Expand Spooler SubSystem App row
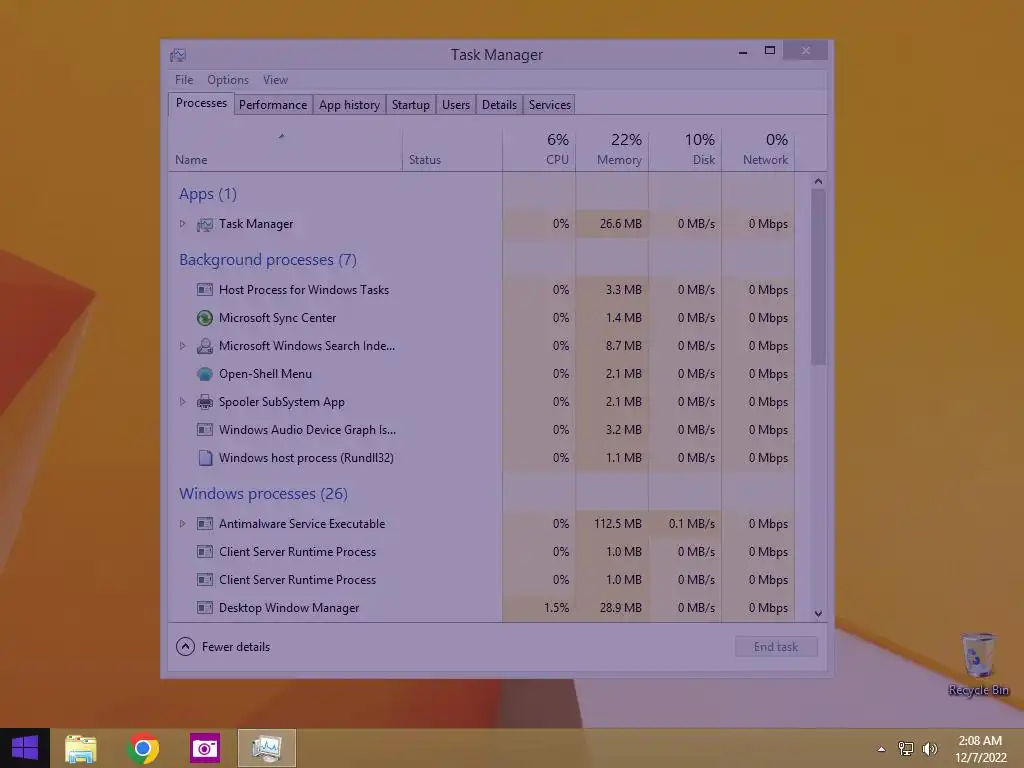This screenshot has height=768, width=1024. coord(183,402)
